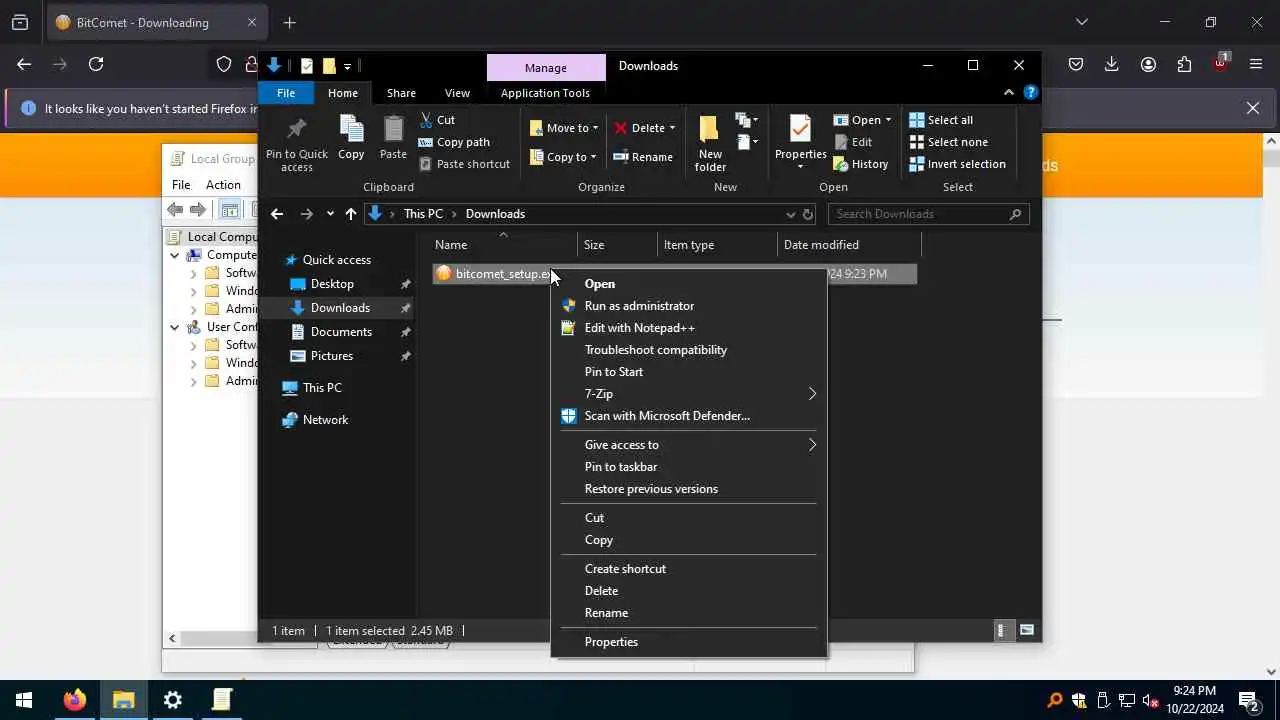Select Desktop in Quick access
The image size is (1280, 720).
pos(332,284)
